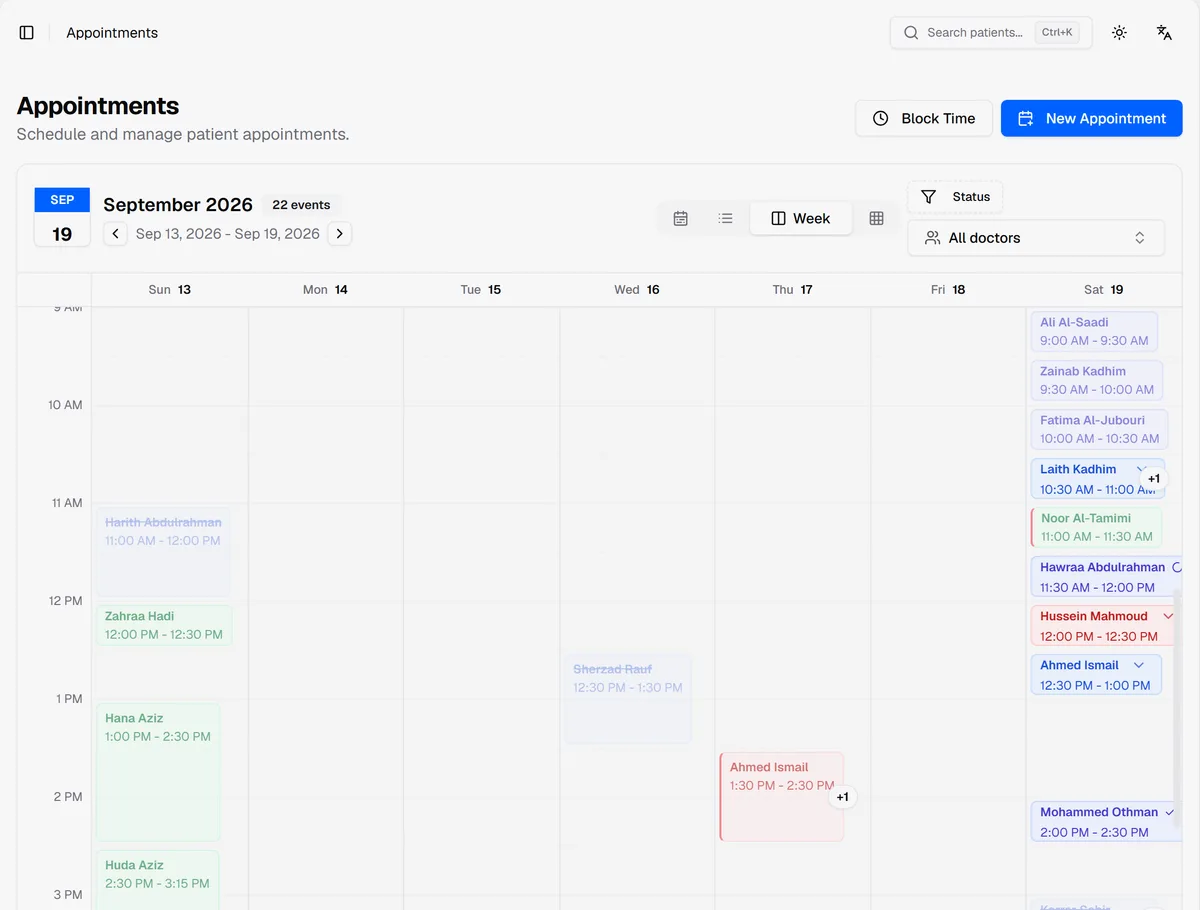
Task: Select the Thu 17 day header
Action: [793, 290]
